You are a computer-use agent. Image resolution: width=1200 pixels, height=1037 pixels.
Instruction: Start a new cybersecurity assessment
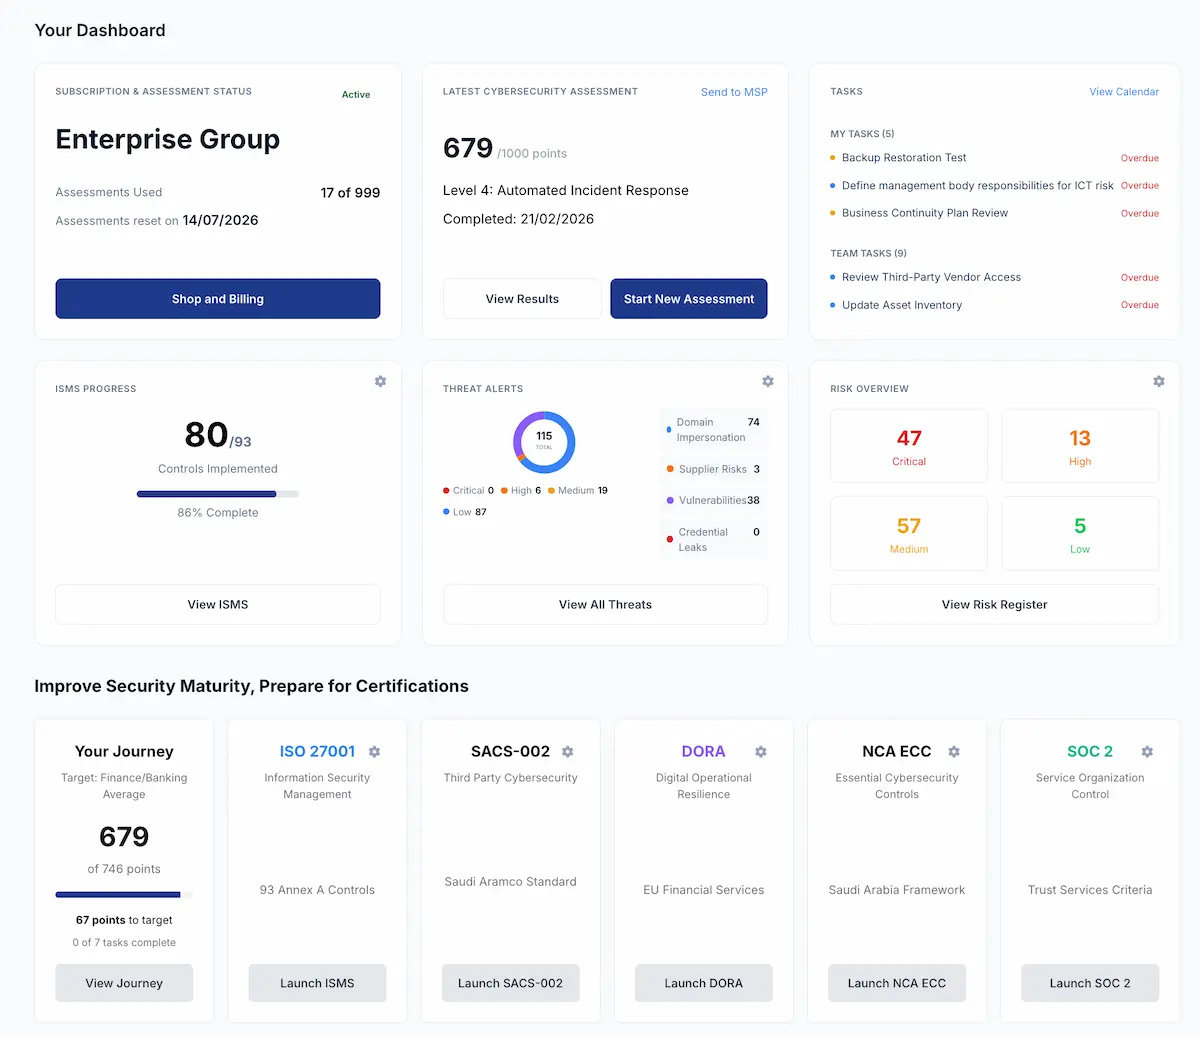[689, 299]
